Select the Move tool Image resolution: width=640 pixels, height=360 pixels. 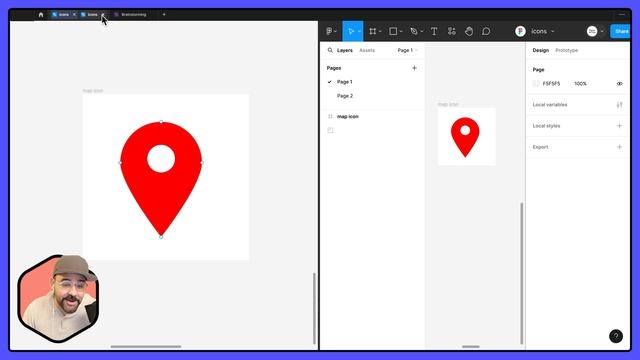point(351,31)
